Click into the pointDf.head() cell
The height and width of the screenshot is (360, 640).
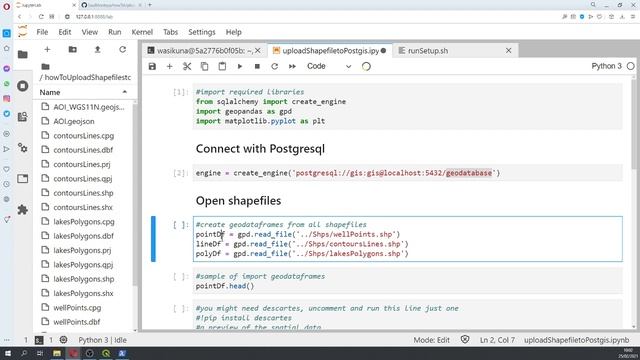pos(407,281)
